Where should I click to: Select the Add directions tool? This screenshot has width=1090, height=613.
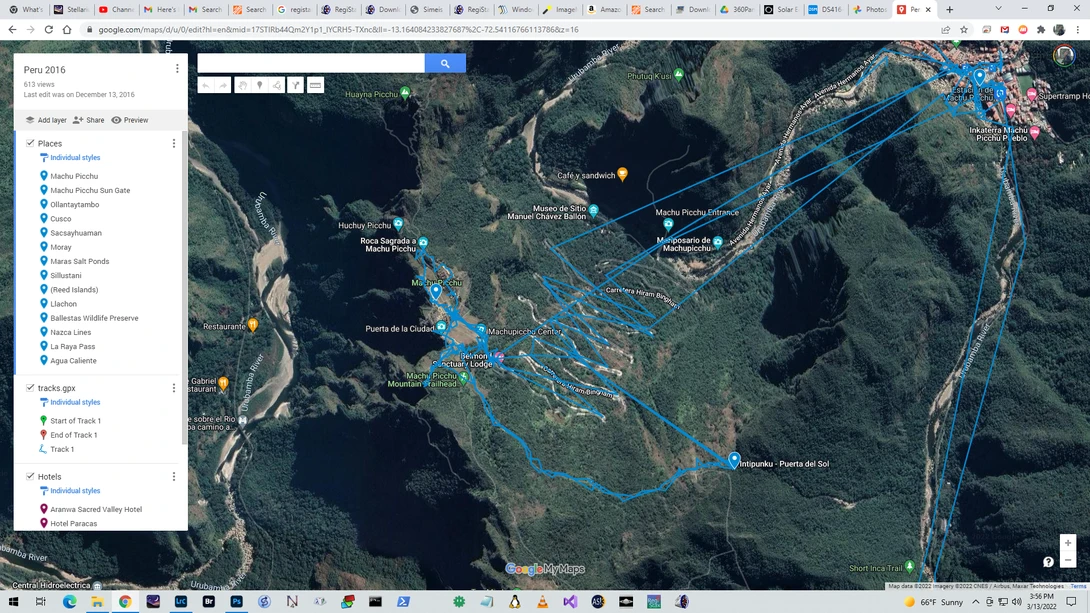pos(295,85)
